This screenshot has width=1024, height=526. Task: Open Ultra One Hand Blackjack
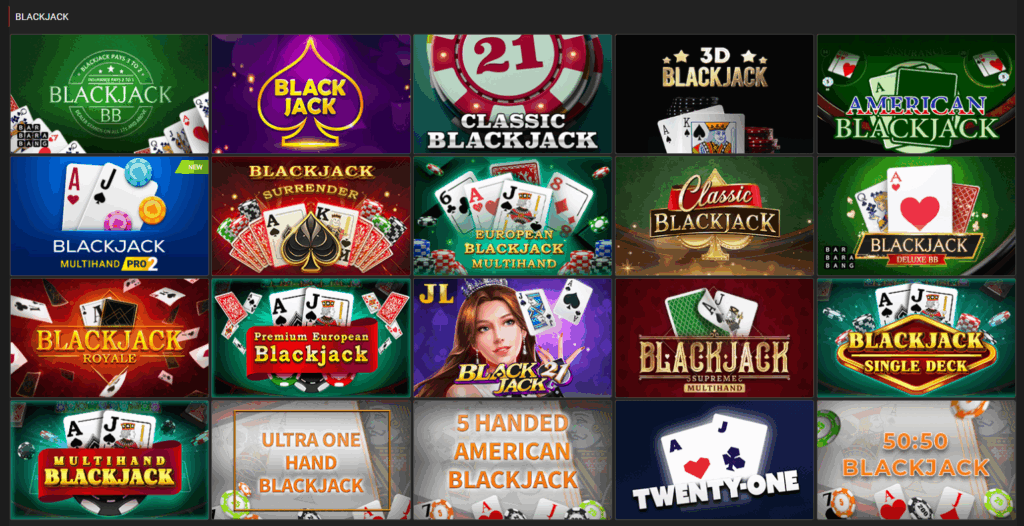(x=311, y=461)
